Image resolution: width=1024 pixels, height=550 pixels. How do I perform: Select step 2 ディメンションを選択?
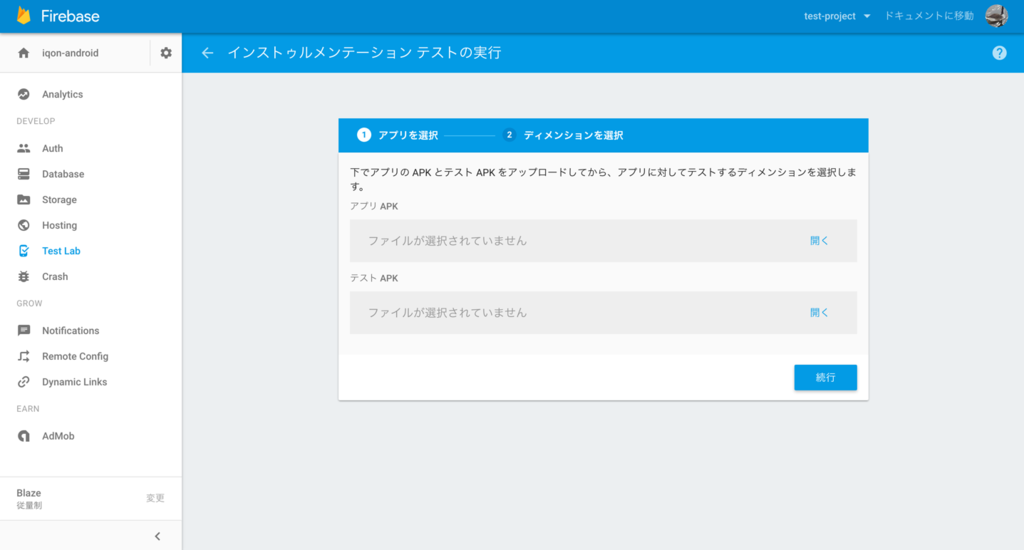point(563,135)
